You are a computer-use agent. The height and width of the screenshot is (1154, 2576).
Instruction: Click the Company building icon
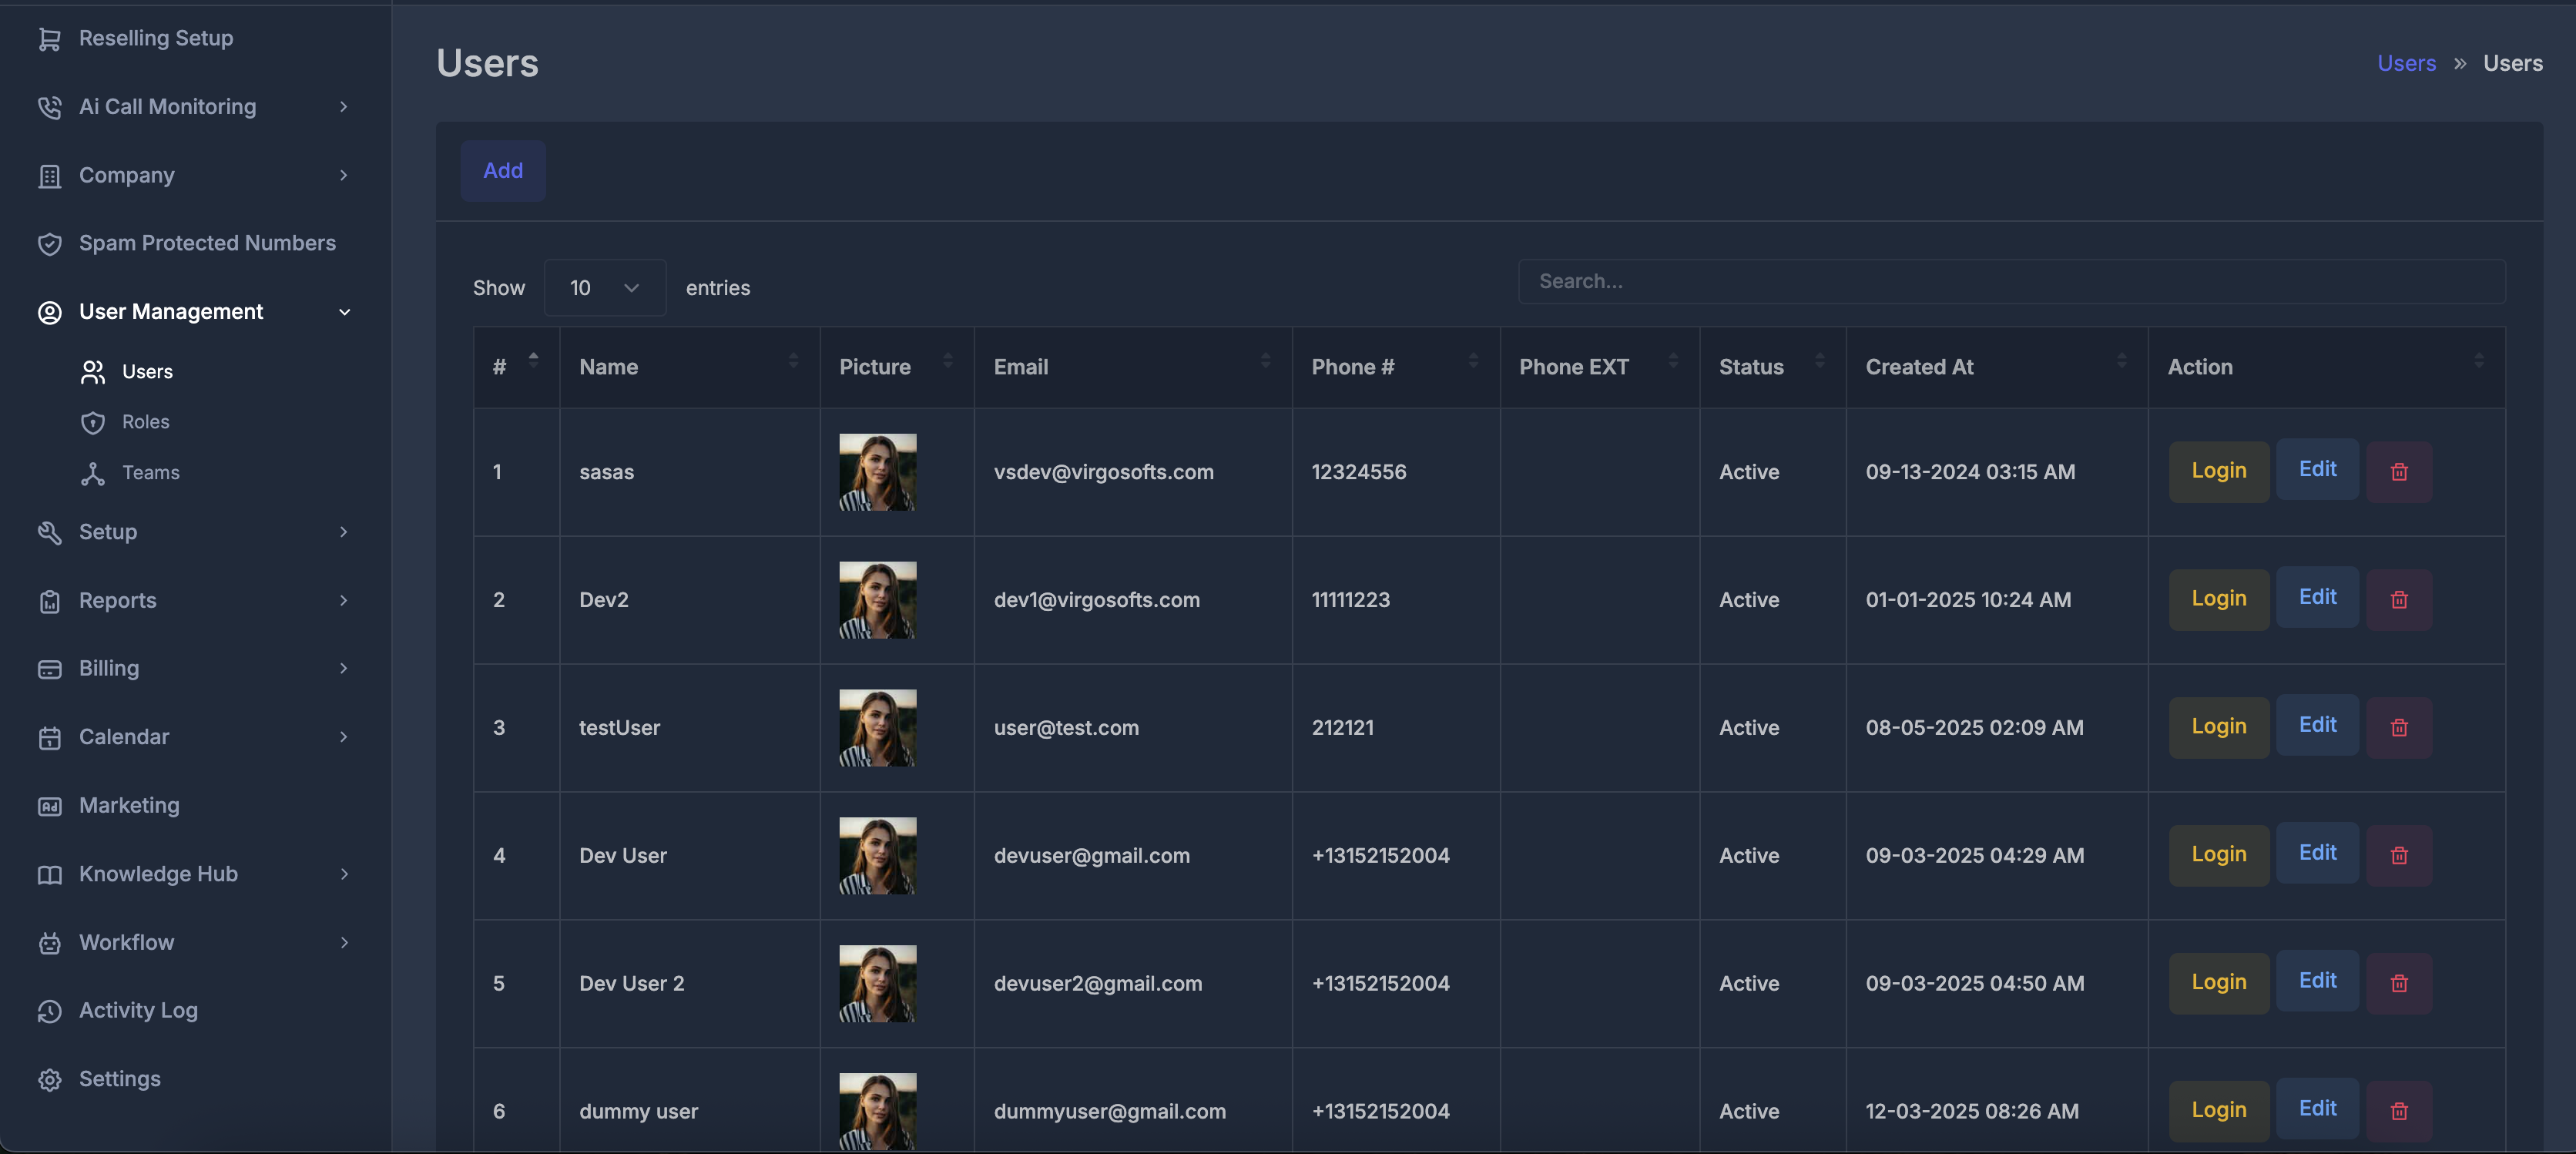(x=49, y=176)
